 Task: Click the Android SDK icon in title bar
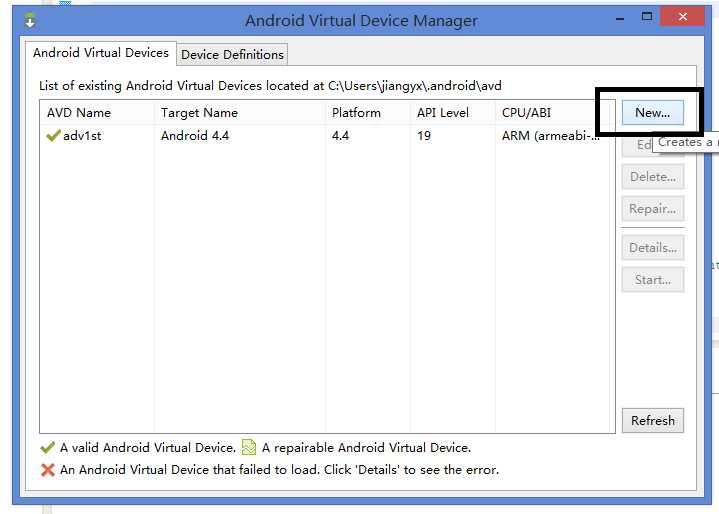30,21
